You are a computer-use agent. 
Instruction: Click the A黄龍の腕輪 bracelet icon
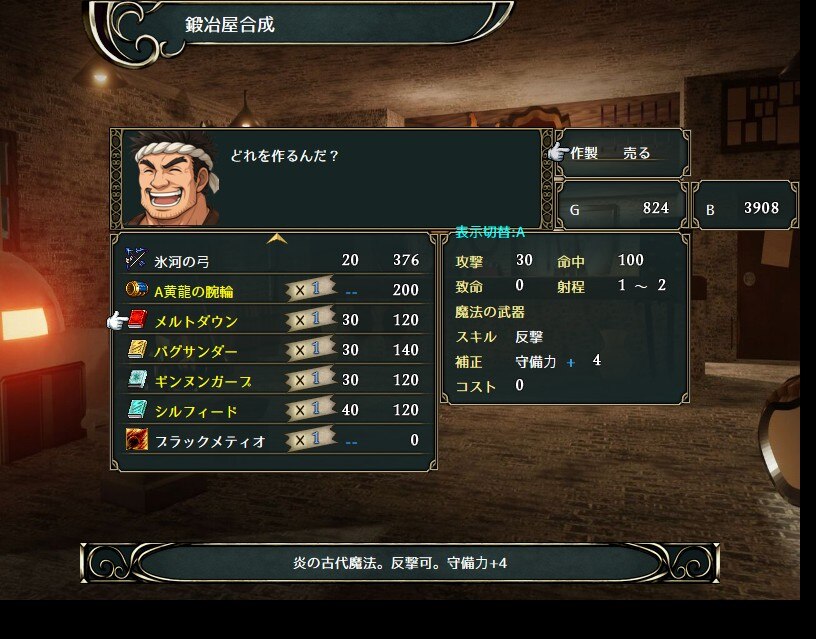(x=136, y=289)
